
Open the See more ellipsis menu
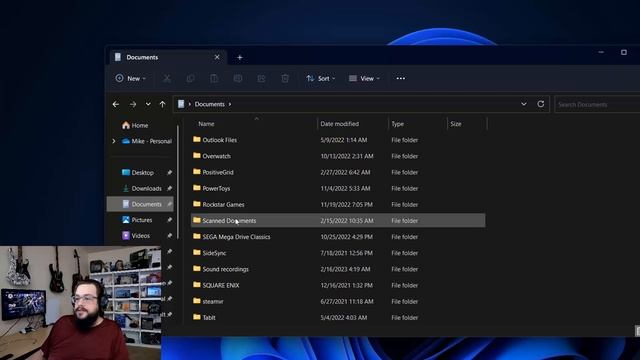[x=401, y=78]
